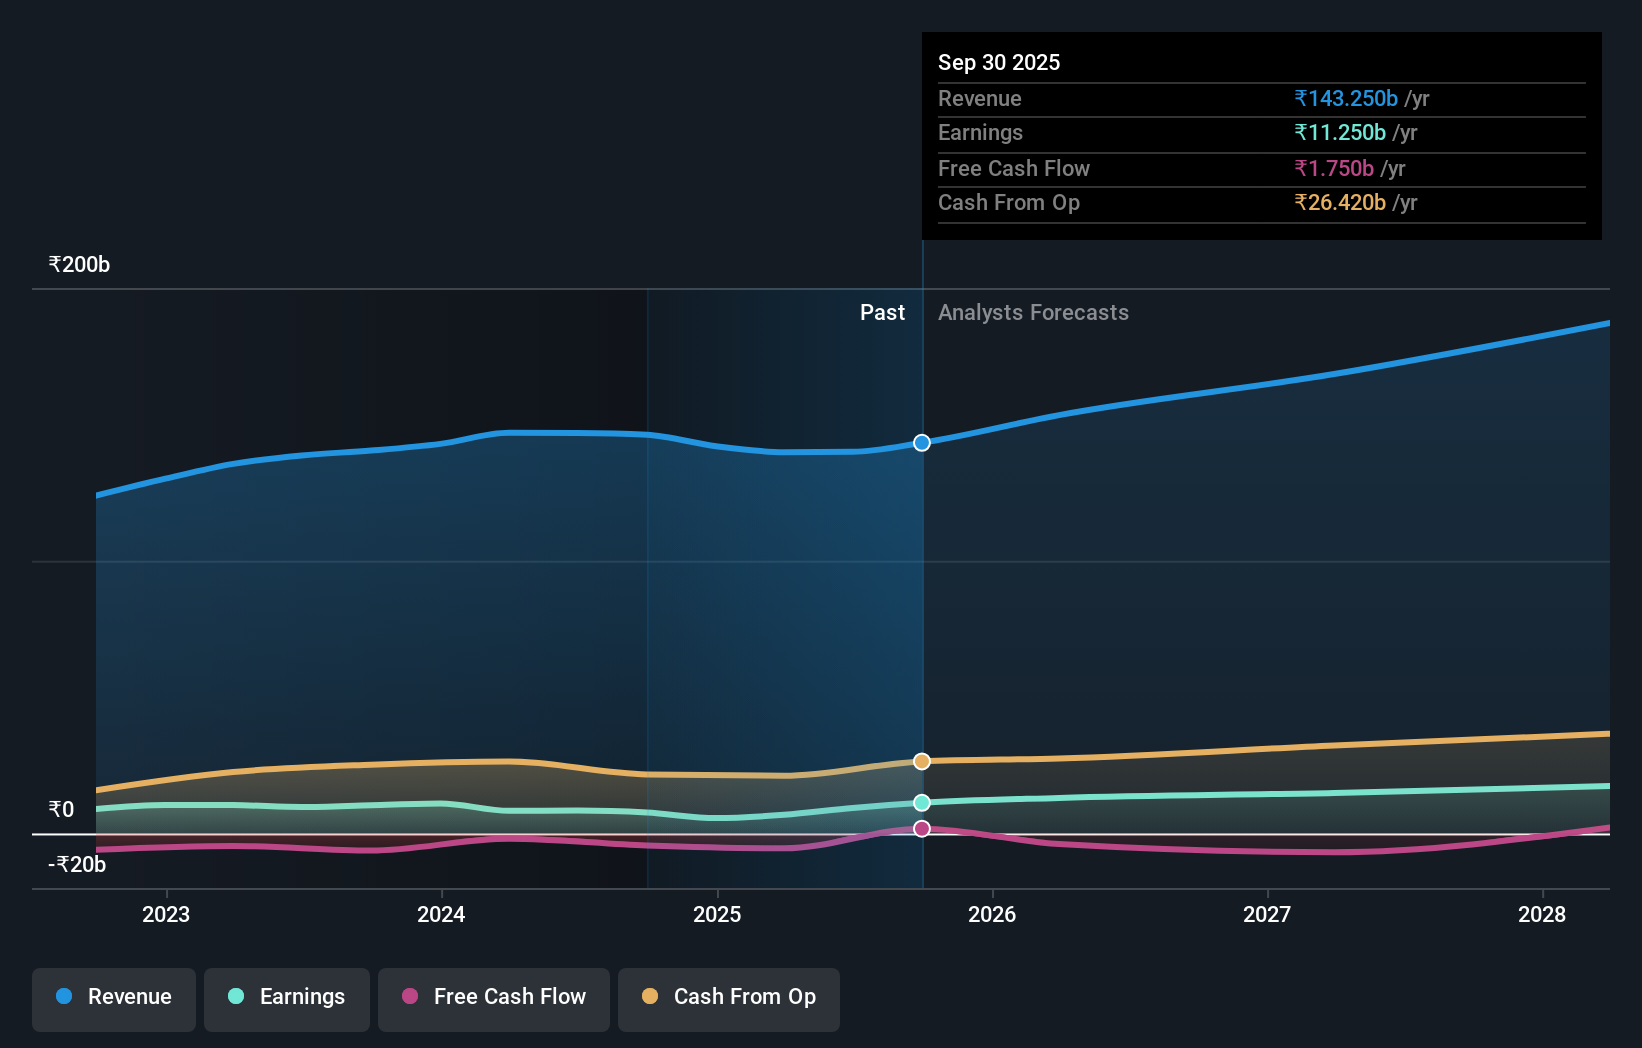The height and width of the screenshot is (1048, 1642).
Task: Select the blue Revenue data point marker
Action: pyautogui.click(x=921, y=443)
